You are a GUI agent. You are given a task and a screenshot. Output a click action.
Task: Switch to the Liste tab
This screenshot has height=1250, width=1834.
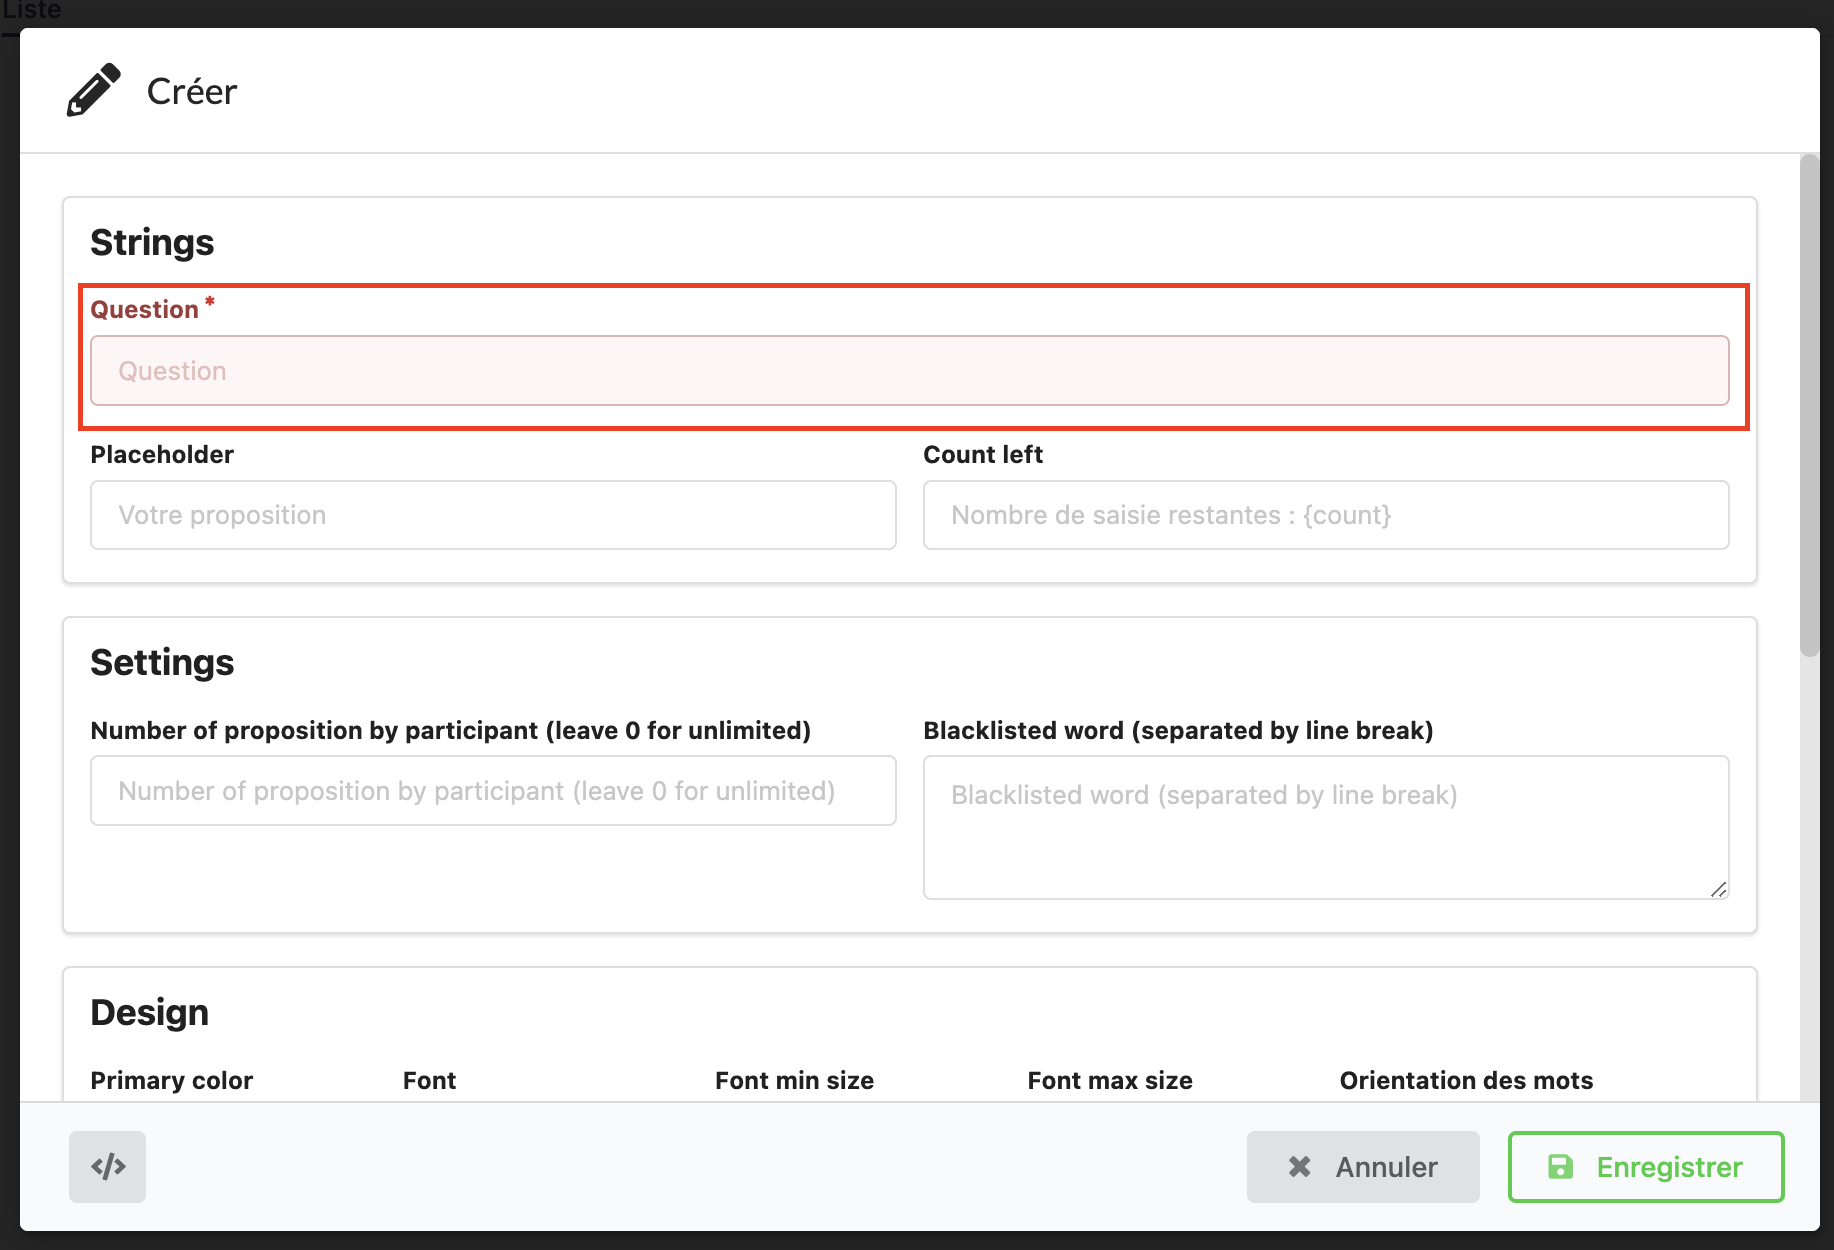coord(32,11)
